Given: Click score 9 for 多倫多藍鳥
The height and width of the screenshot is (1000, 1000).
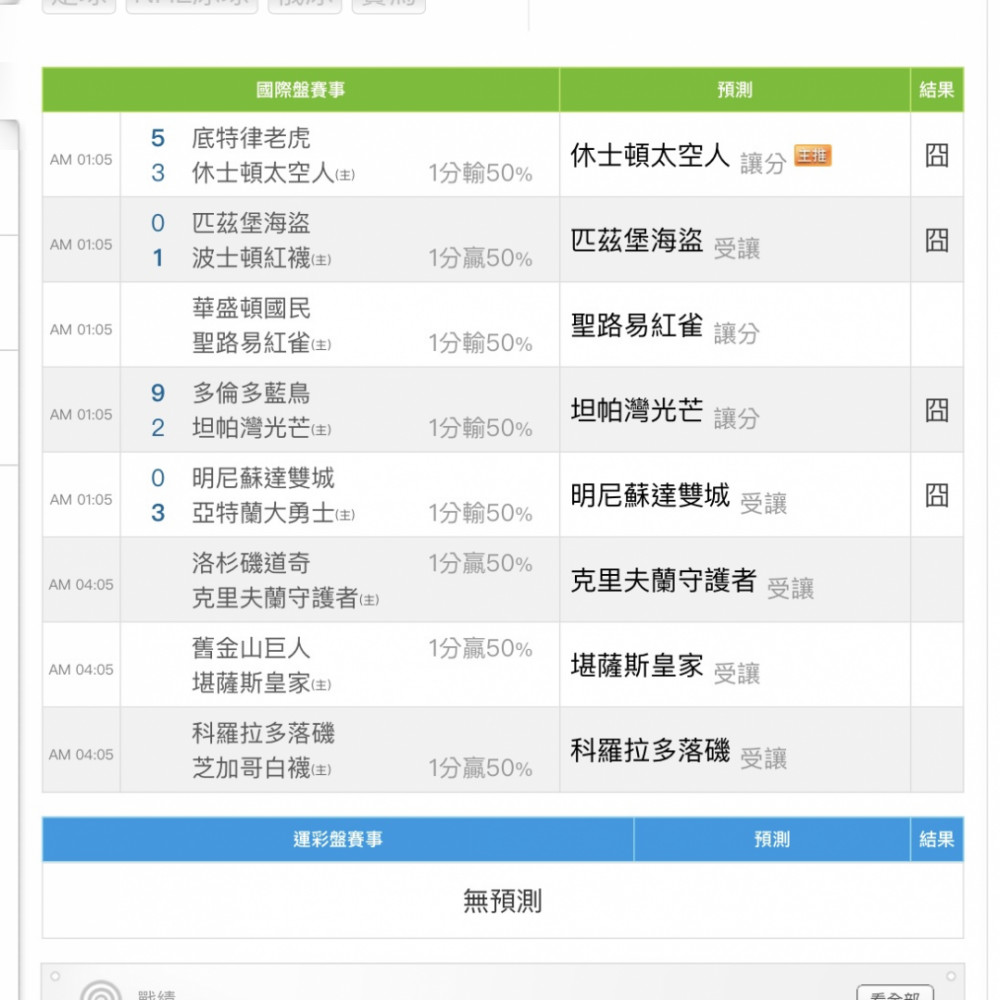Looking at the screenshot, I should (x=158, y=393).
